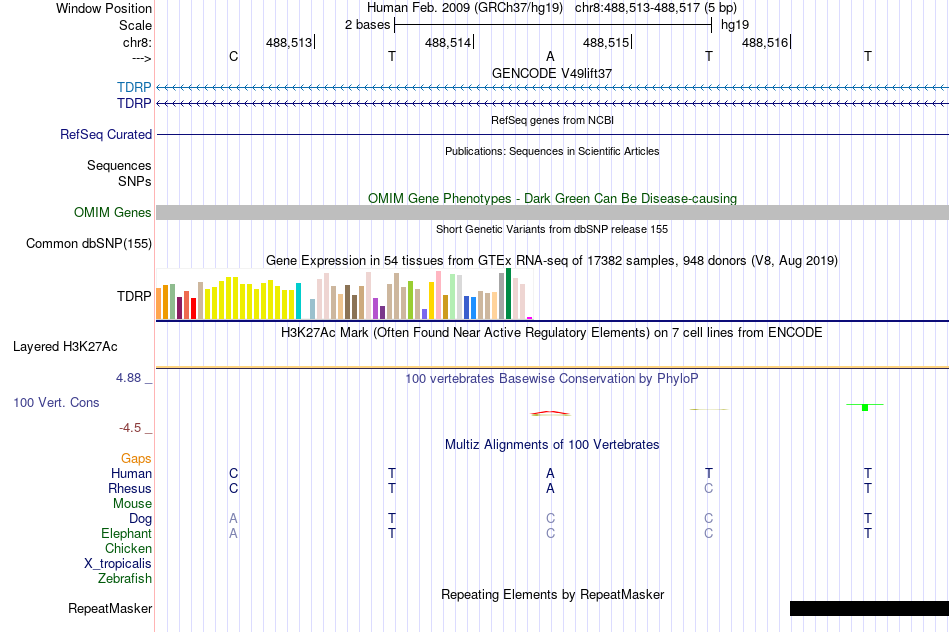Screen dimensions: 950x632
Task: Open the Common dbSNP(155) track label
Action: coord(89,244)
